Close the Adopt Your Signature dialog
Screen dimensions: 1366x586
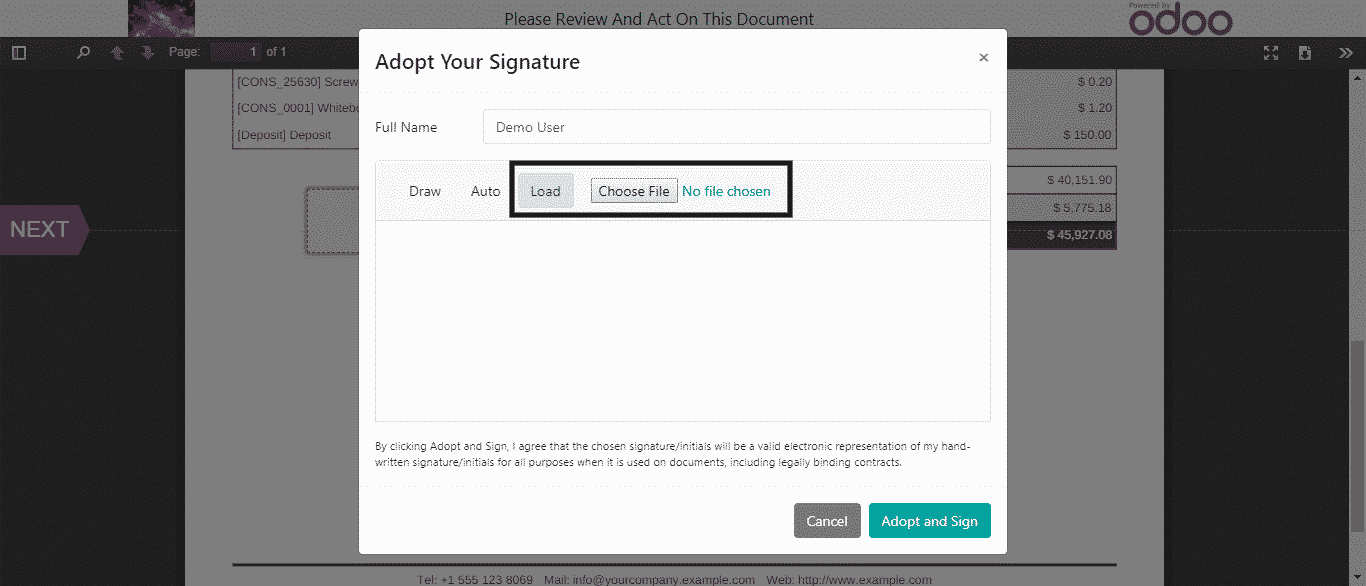pyautogui.click(x=983, y=58)
